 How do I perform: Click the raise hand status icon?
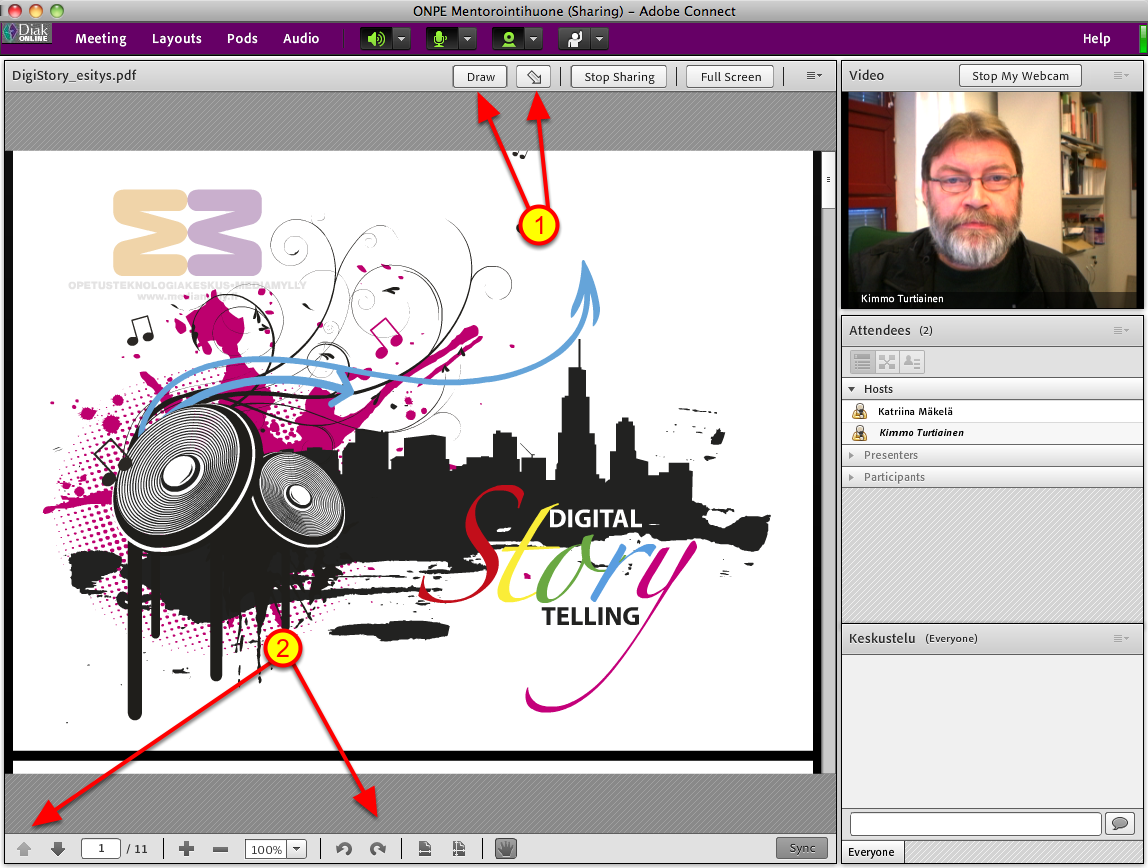click(574, 39)
